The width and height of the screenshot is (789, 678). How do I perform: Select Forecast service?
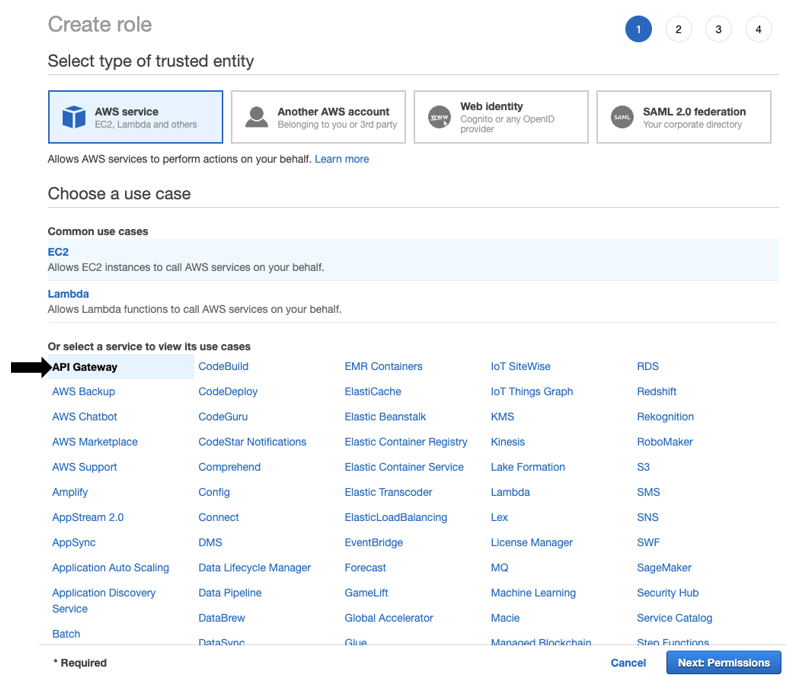[x=365, y=568]
